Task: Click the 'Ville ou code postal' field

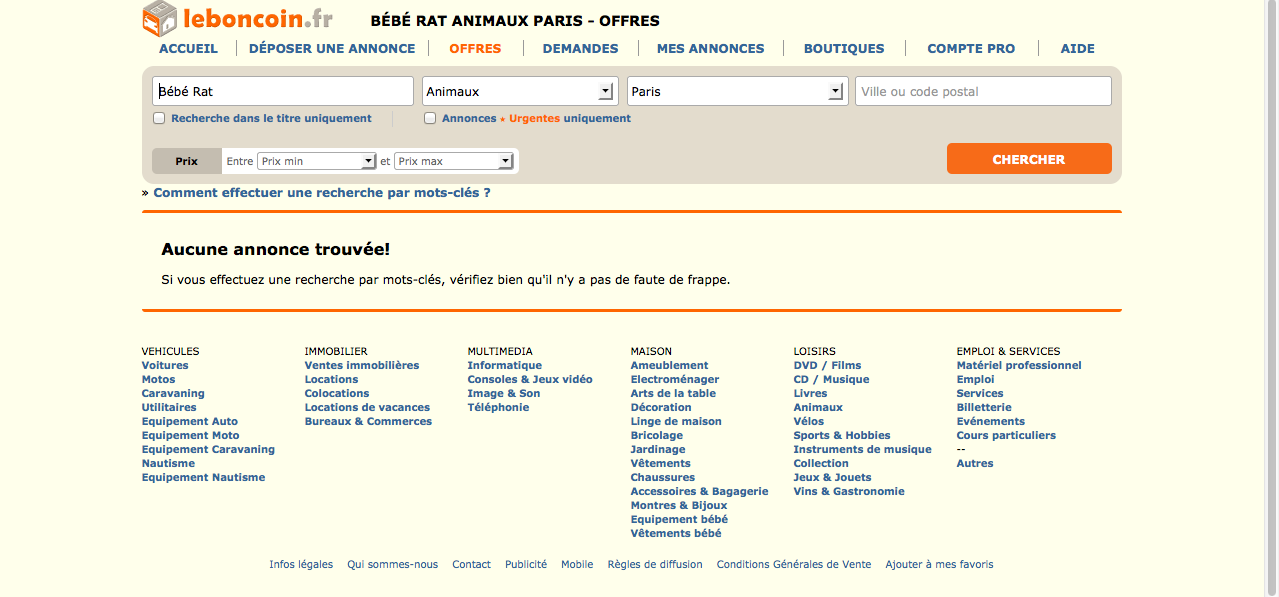Action: 982,91
